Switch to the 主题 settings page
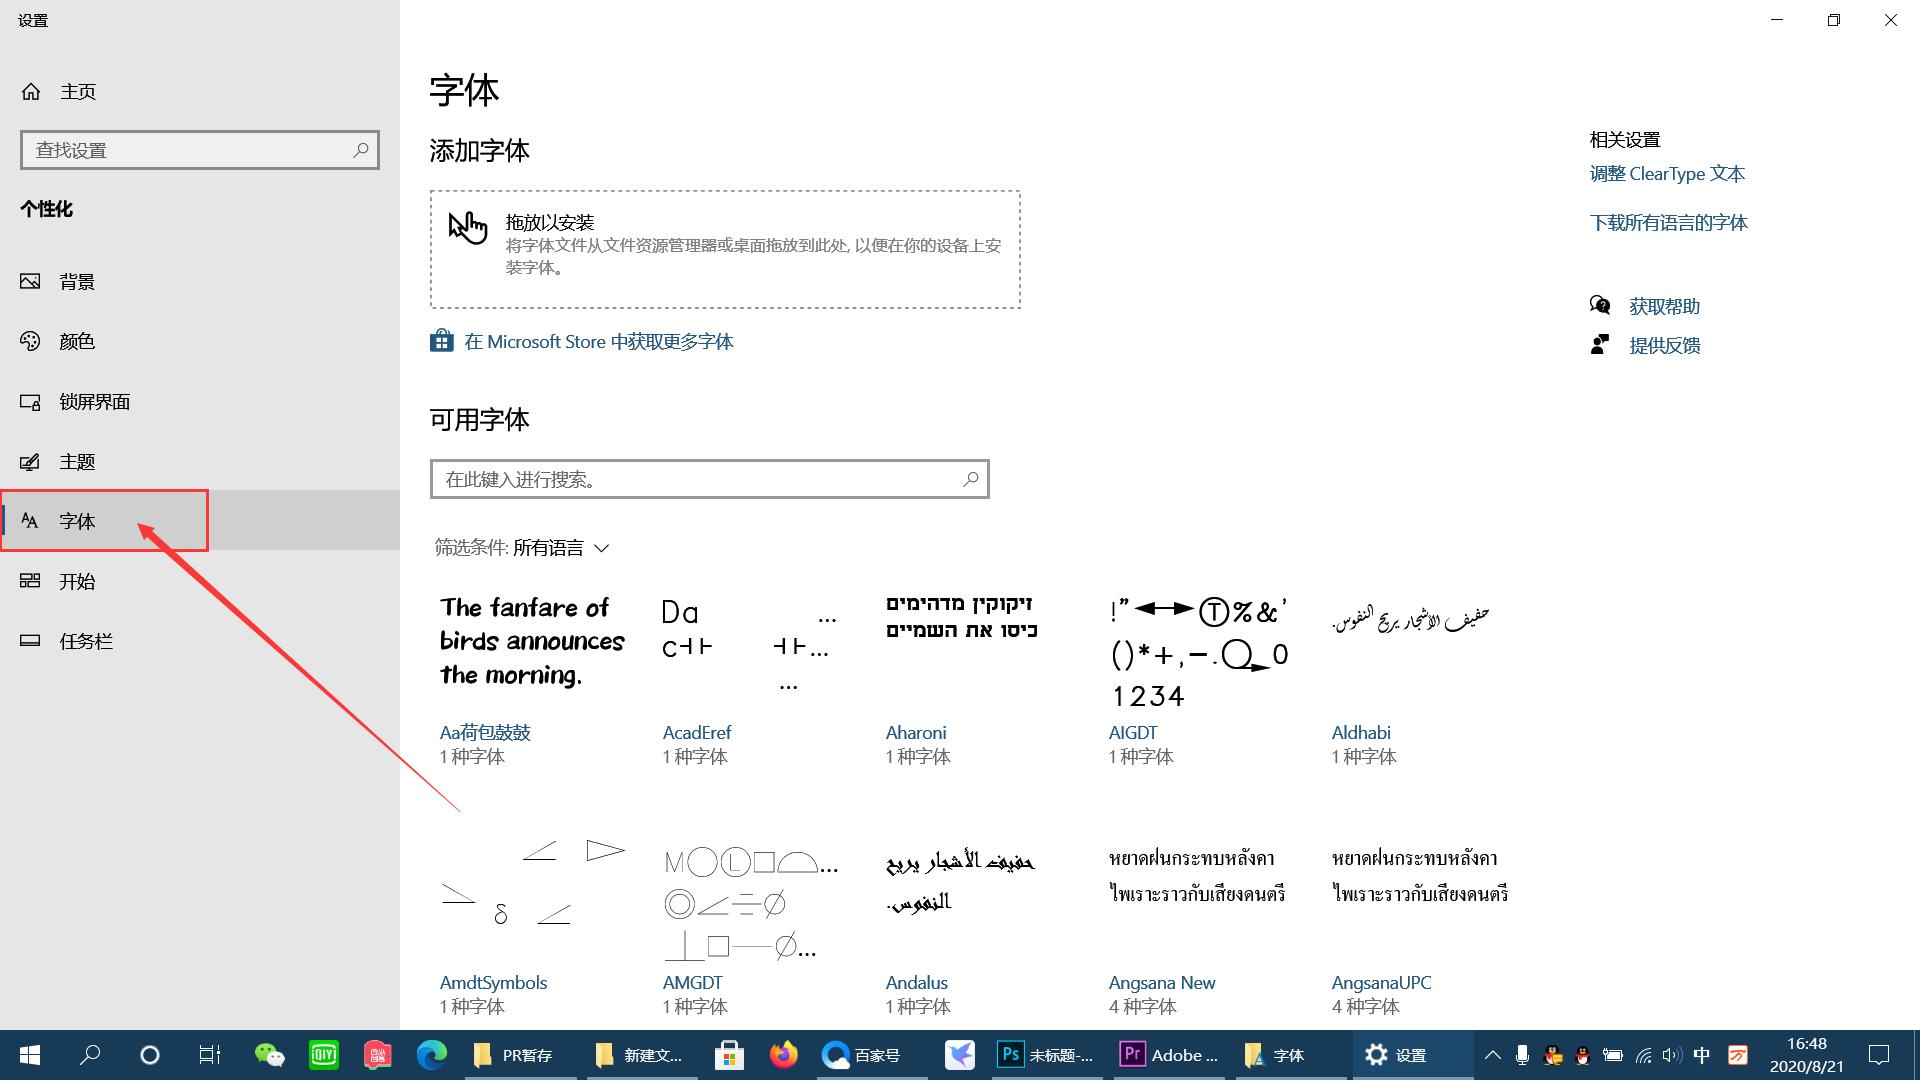This screenshot has width=1920, height=1080. point(30,461)
